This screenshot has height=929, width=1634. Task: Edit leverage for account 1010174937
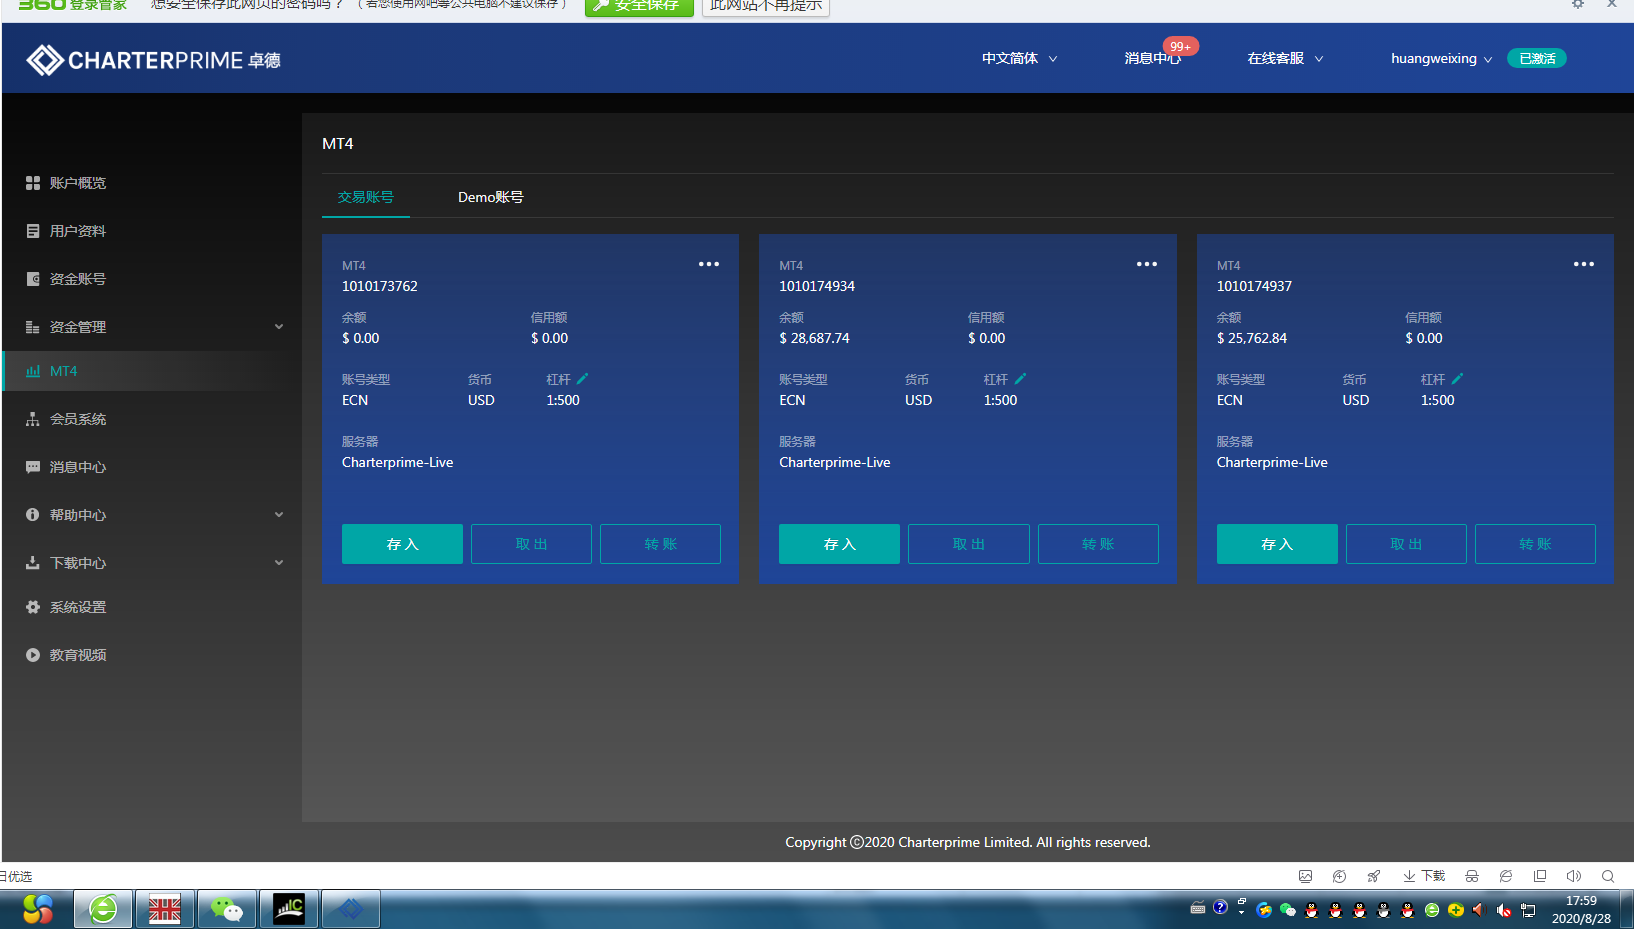(x=1457, y=379)
